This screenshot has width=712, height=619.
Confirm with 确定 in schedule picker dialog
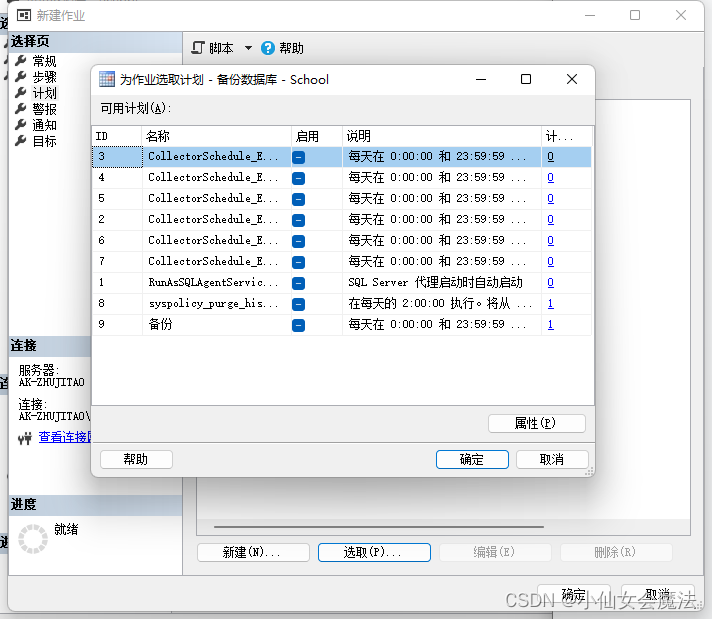[x=472, y=460]
